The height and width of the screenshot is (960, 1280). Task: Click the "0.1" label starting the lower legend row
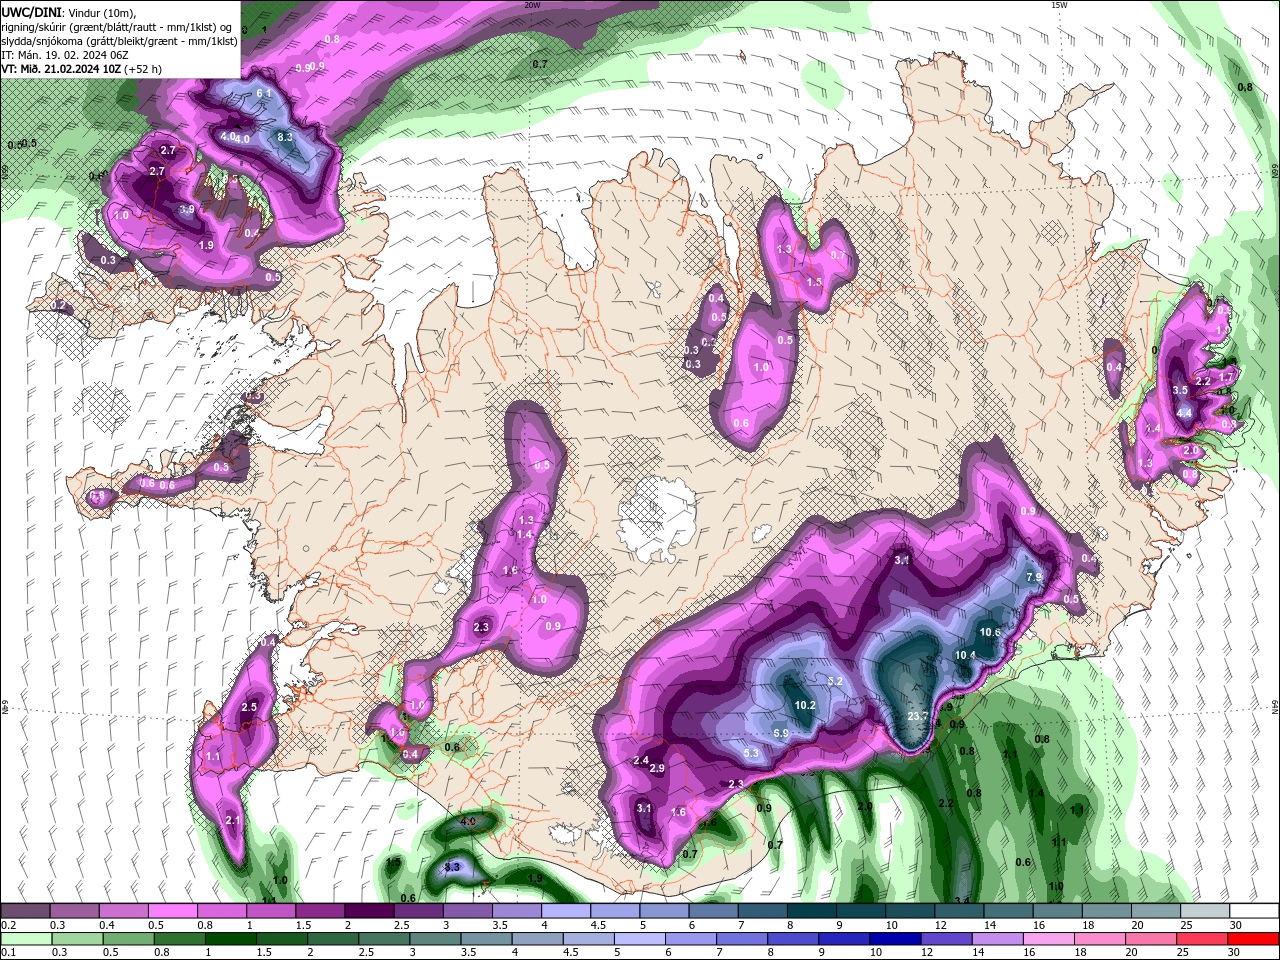pos(8,953)
